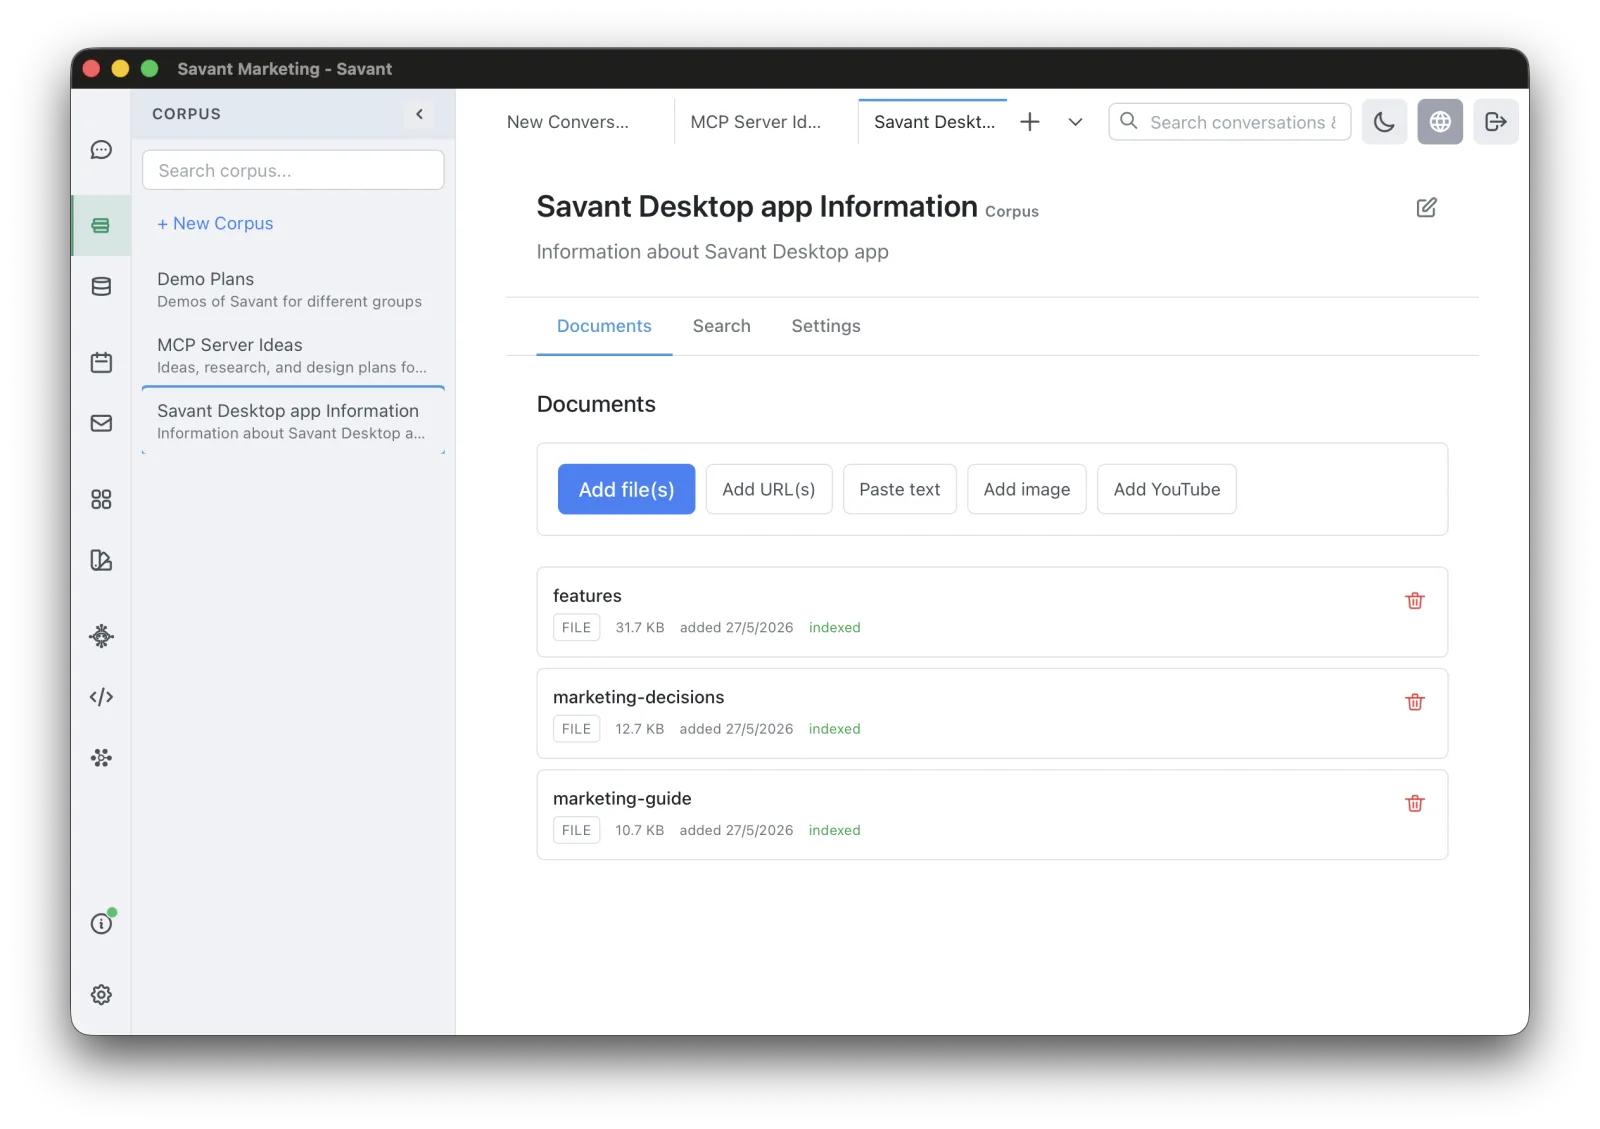This screenshot has width=1600, height=1129.
Task: Switch to the MCP Server Id... tab
Action: pos(756,122)
